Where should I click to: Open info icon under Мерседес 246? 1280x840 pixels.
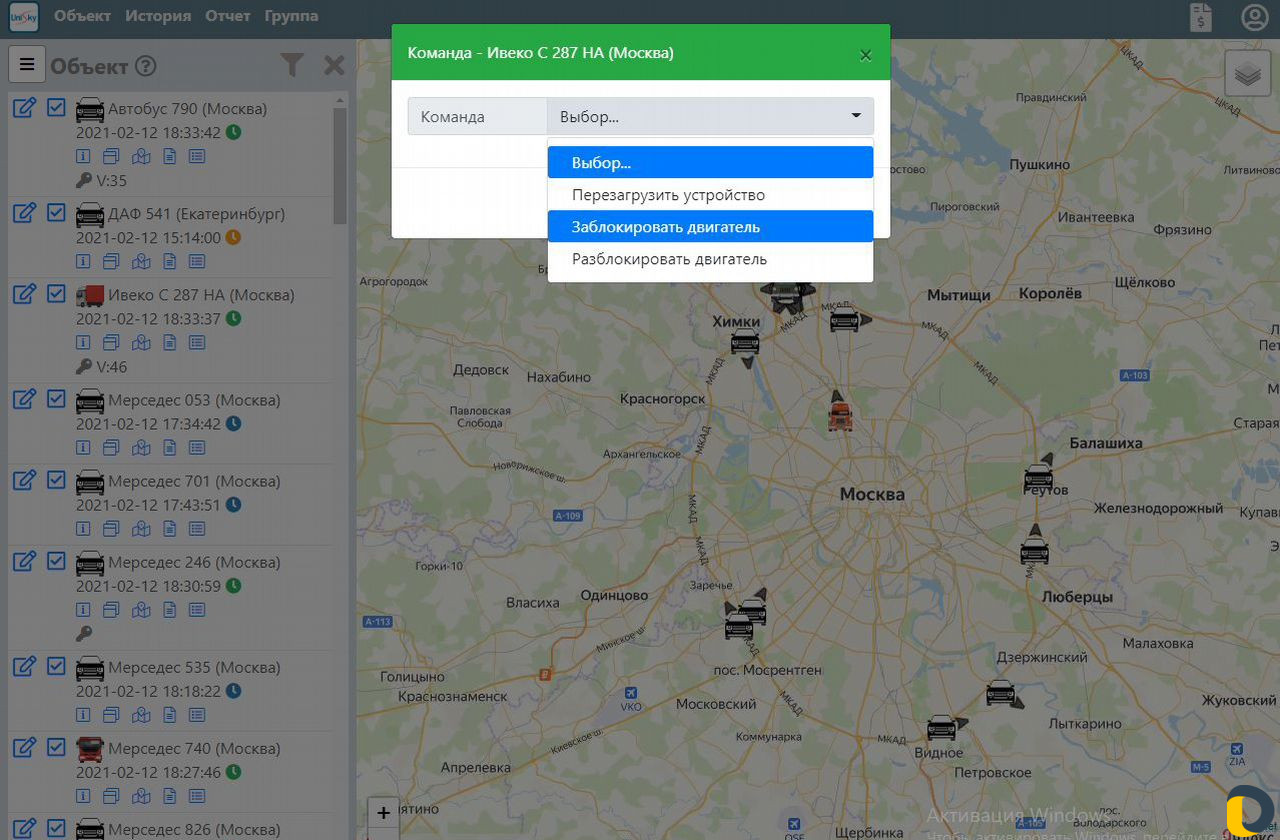(x=83, y=610)
